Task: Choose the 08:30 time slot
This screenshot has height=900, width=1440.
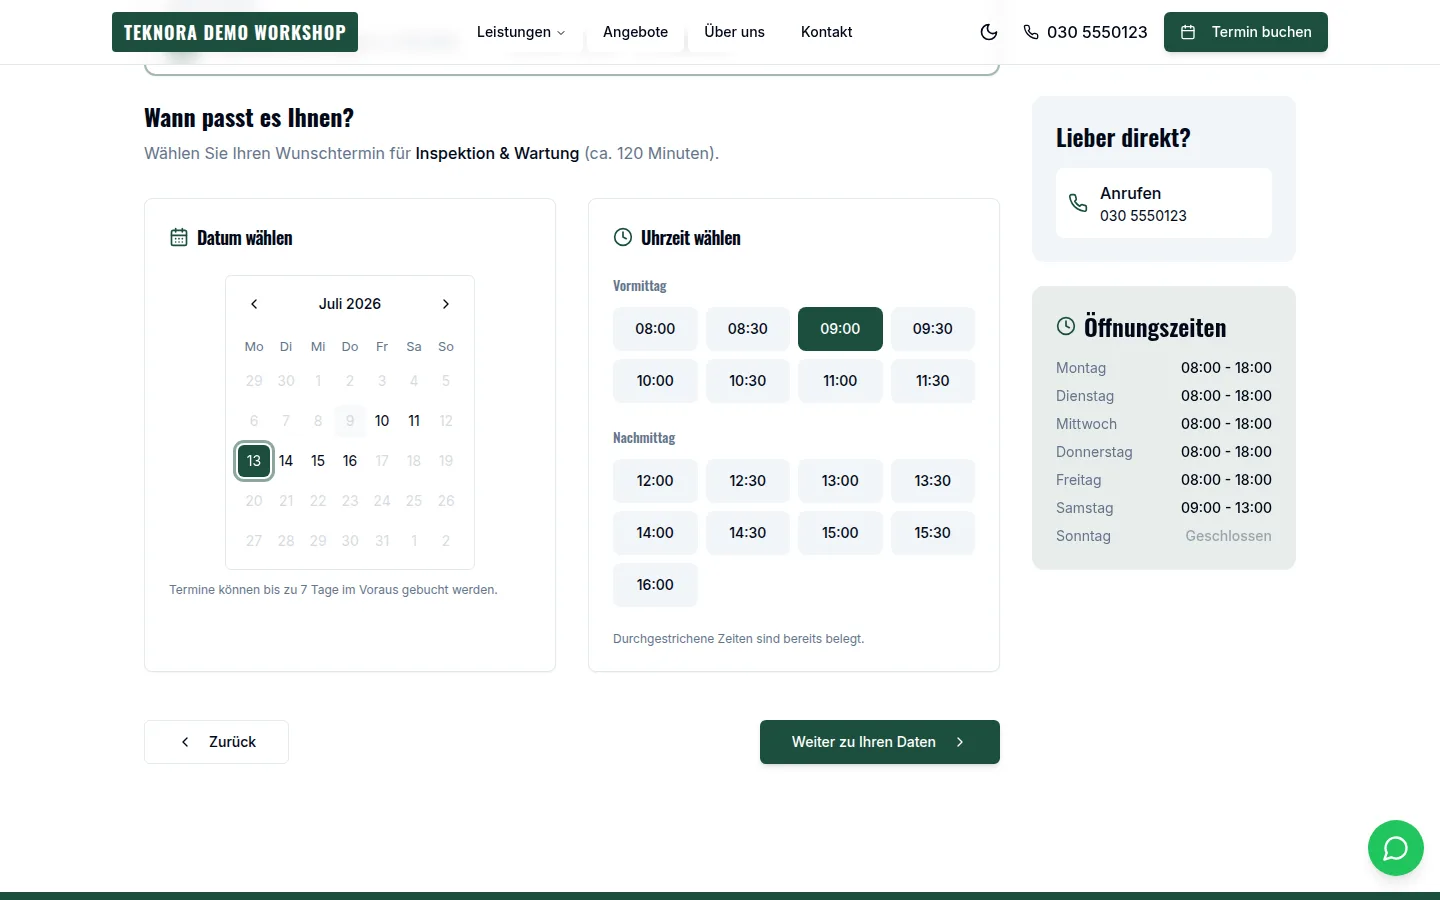Action: pos(748,329)
